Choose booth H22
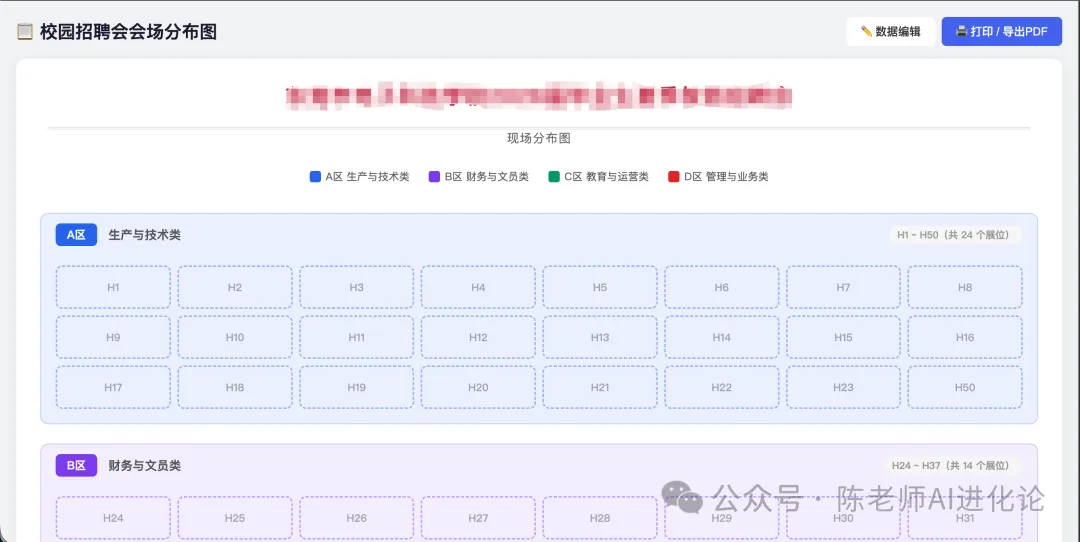Screen dimensions: 1080x542 (722, 388)
